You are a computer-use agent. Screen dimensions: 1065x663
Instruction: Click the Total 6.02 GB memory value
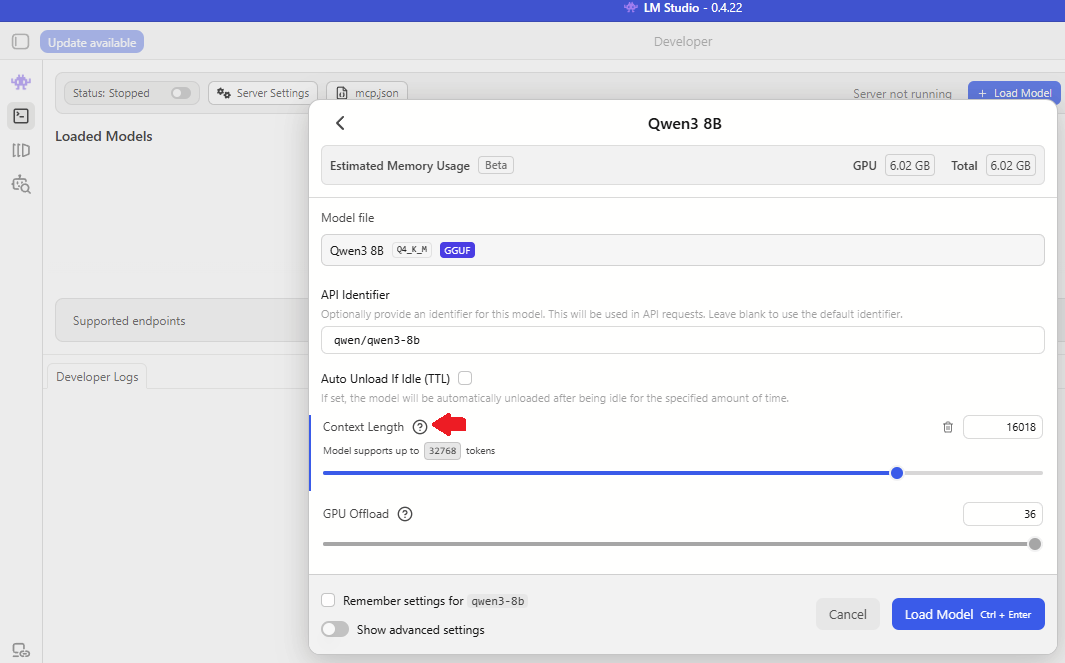(1010, 165)
